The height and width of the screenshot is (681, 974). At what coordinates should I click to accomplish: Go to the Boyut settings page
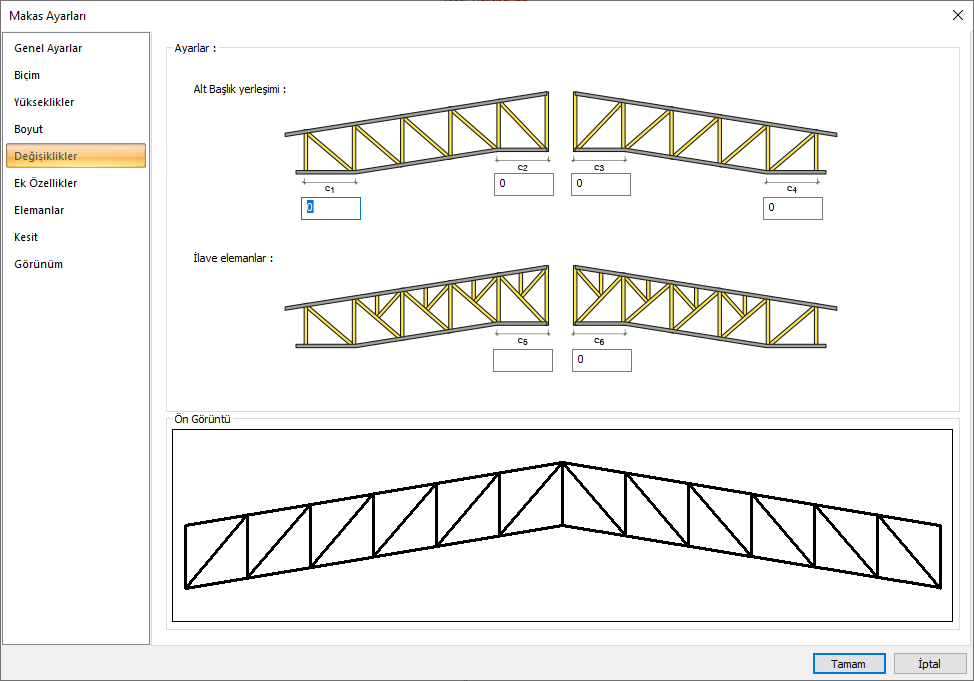pyautogui.click(x=28, y=129)
